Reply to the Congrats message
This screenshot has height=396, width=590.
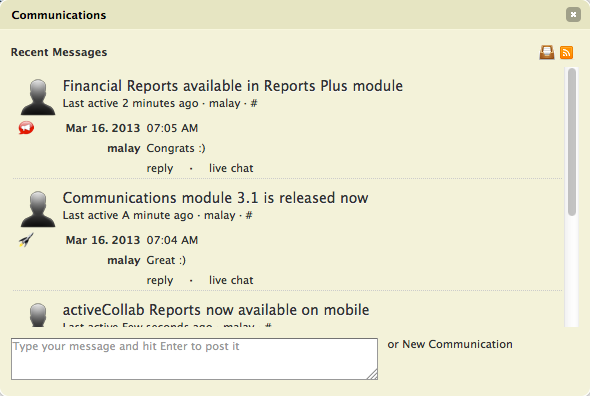tap(160, 168)
